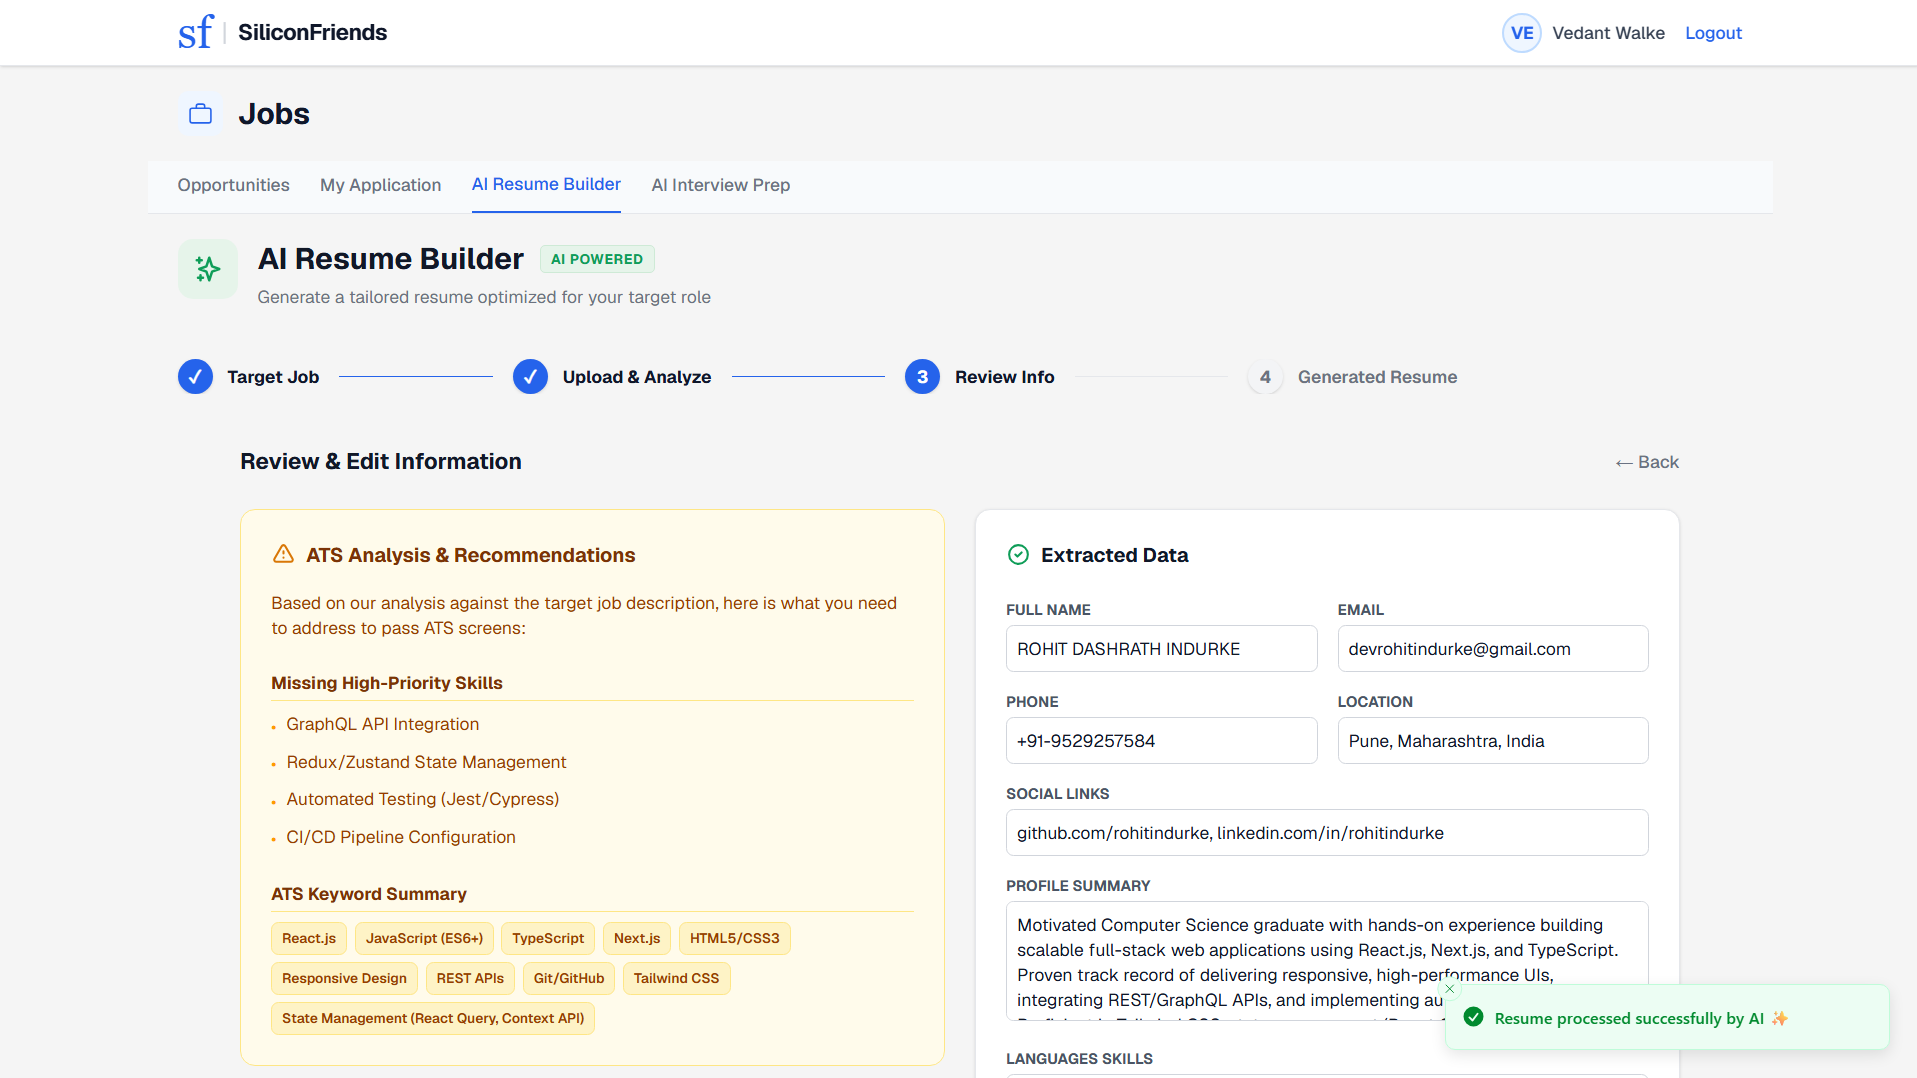
Task: Edit the Full Name field
Action: click(x=1161, y=649)
